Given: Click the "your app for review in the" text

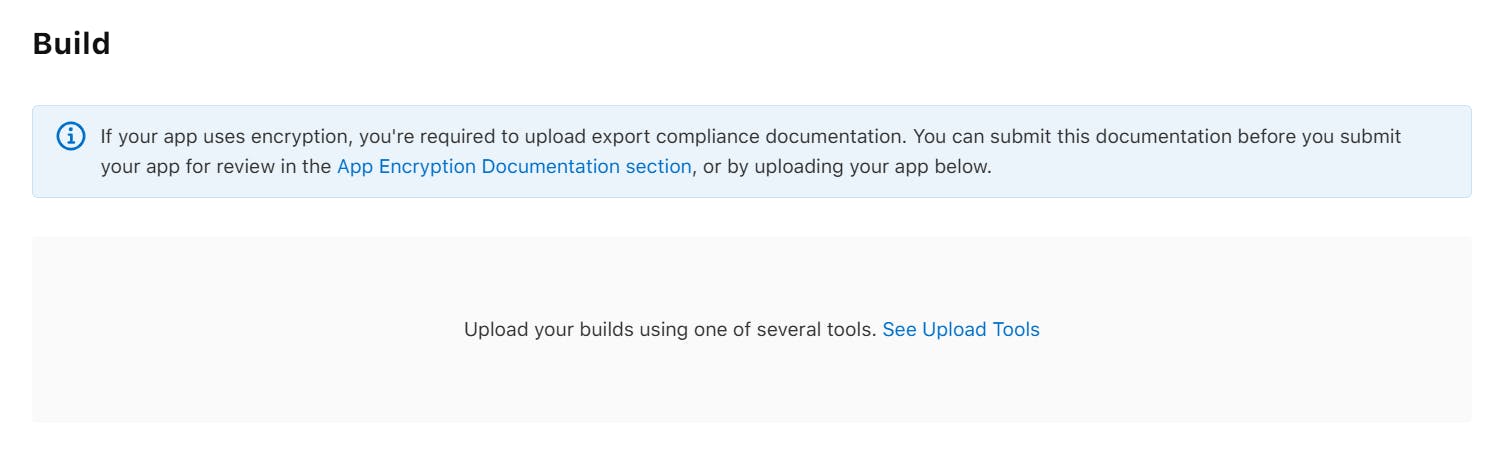Looking at the screenshot, I should pos(216,167).
